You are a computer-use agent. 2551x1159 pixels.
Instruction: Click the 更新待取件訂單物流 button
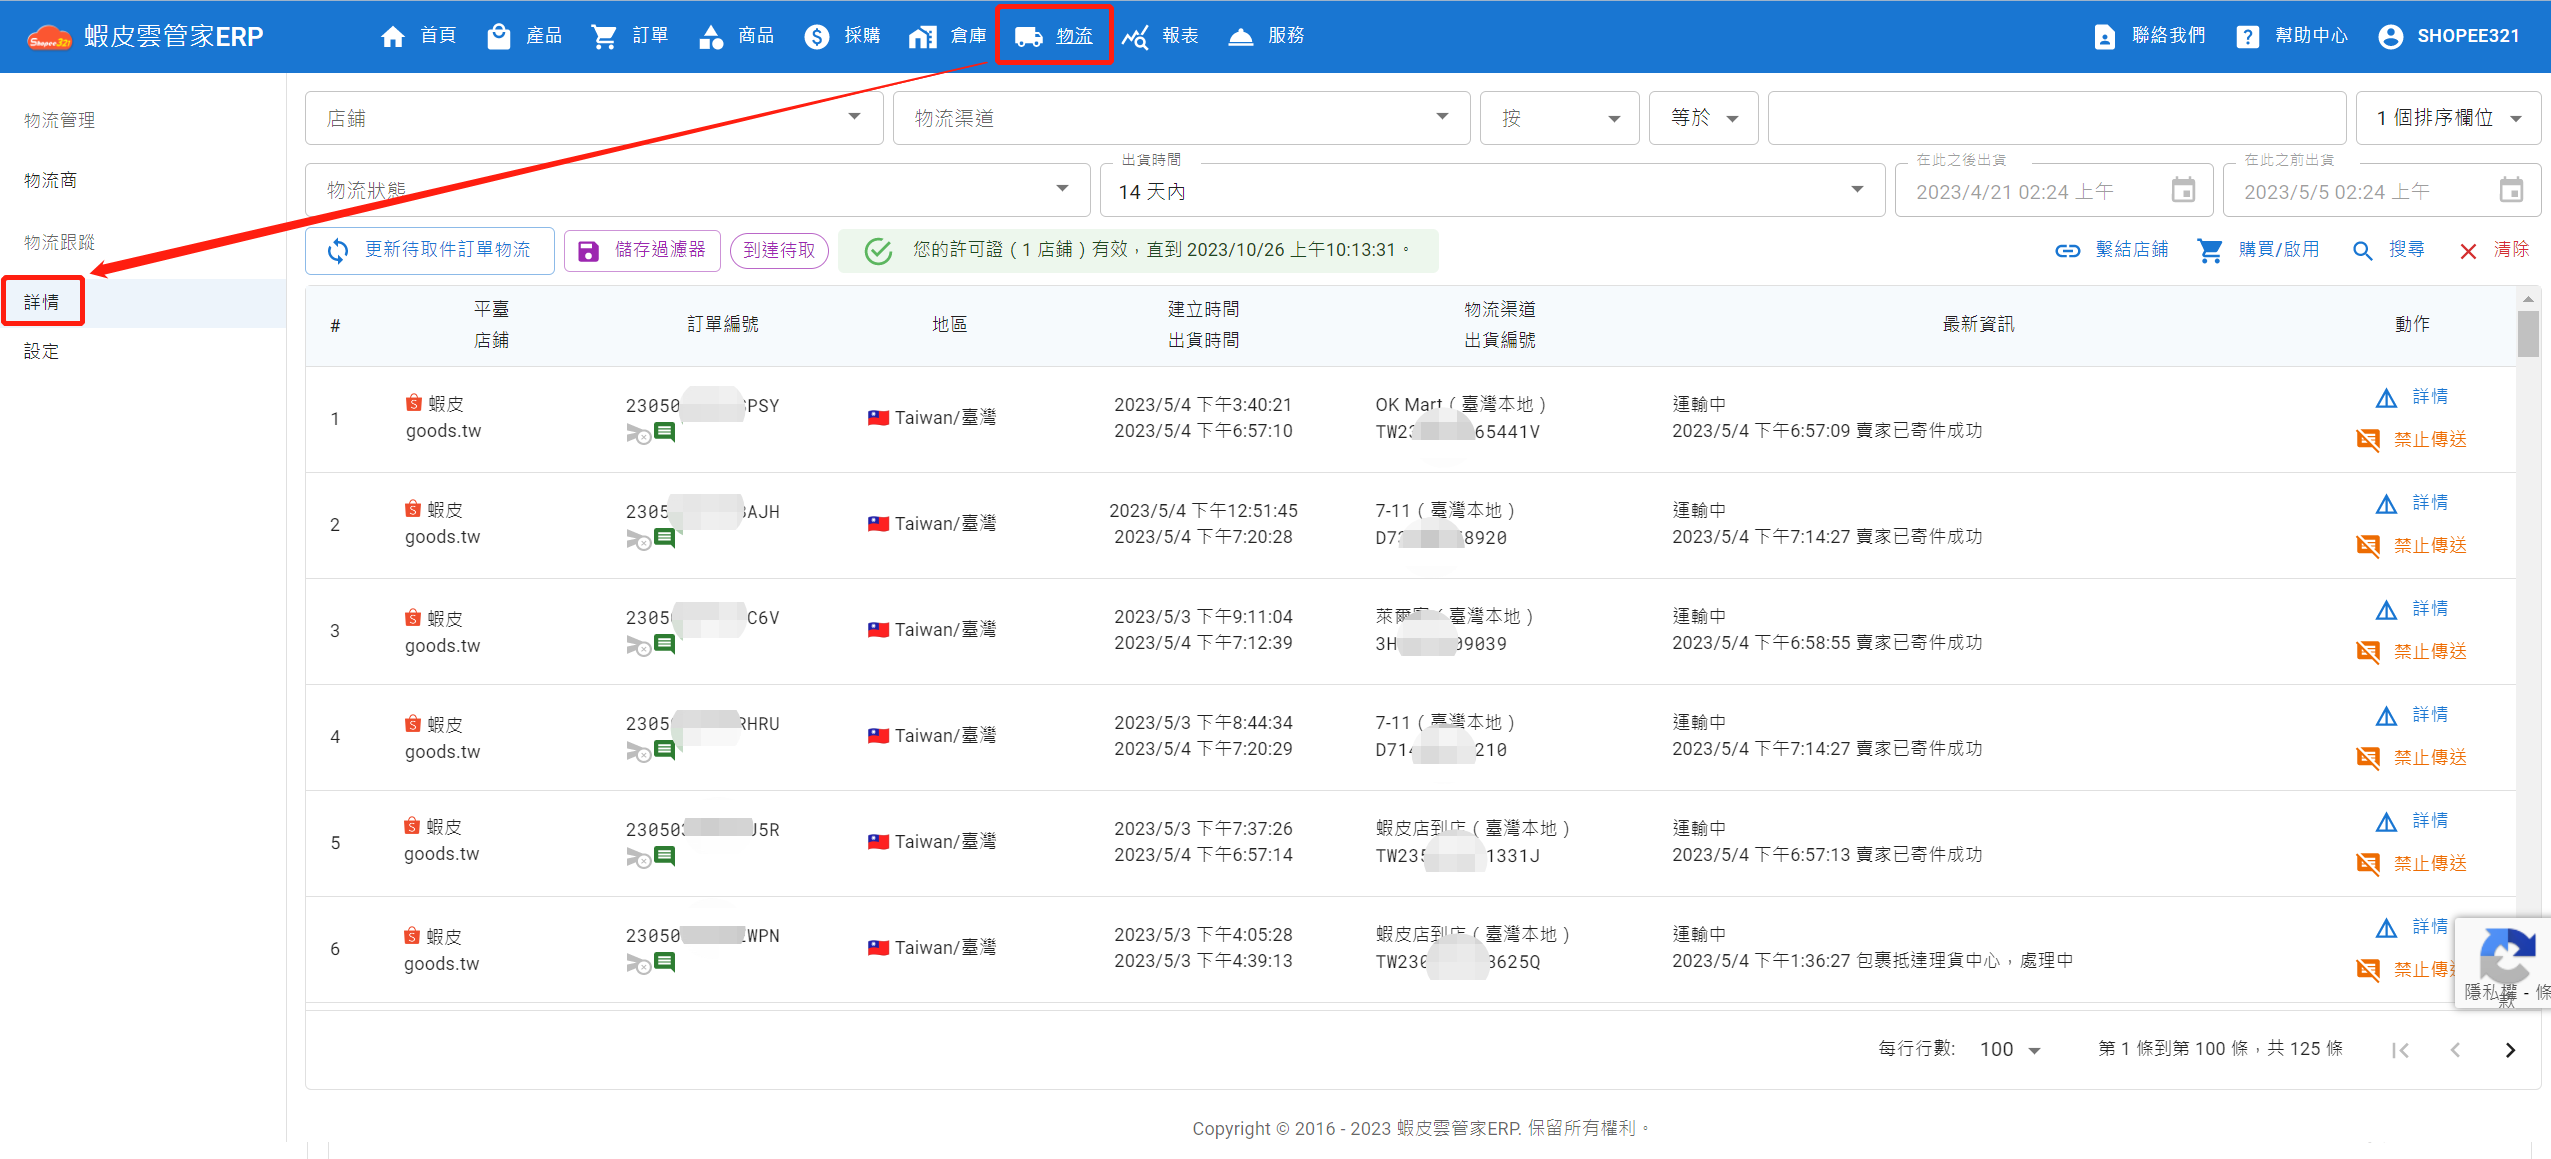(x=430, y=250)
